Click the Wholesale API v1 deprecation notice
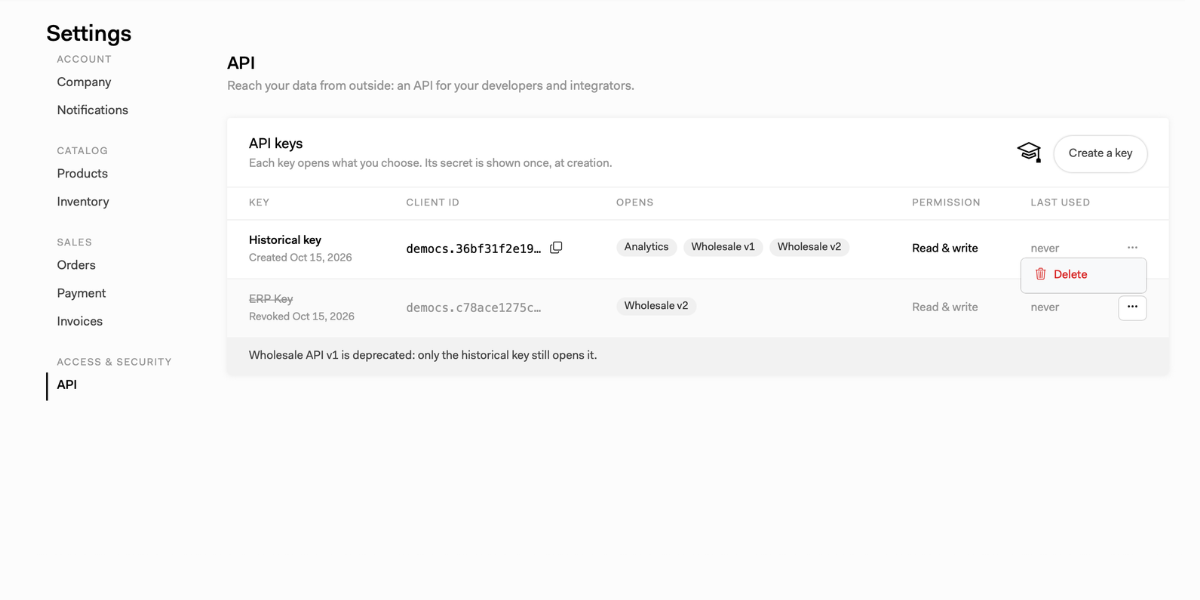 423,355
